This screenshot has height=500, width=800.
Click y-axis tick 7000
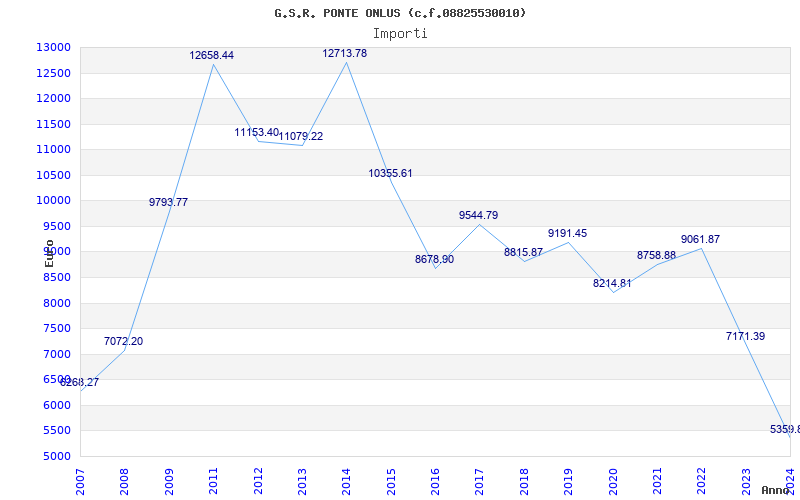click(x=56, y=354)
